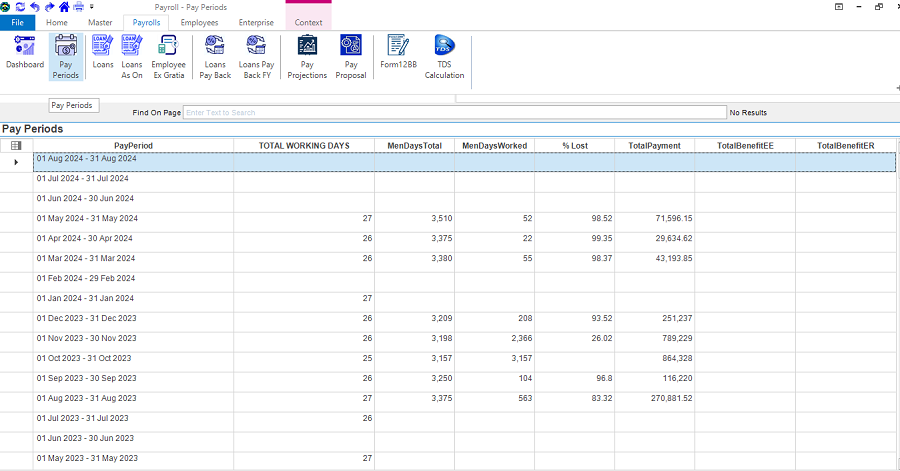Click the Loans ribbon icon
This screenshot has width=900, height=471.
[103, 56]
